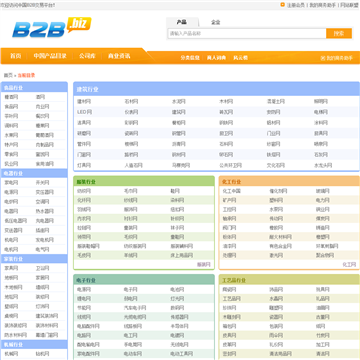The image size is (360, 360).
Task: Click 化工网 at the 化工行业 panel bottom
Action: 349,265
